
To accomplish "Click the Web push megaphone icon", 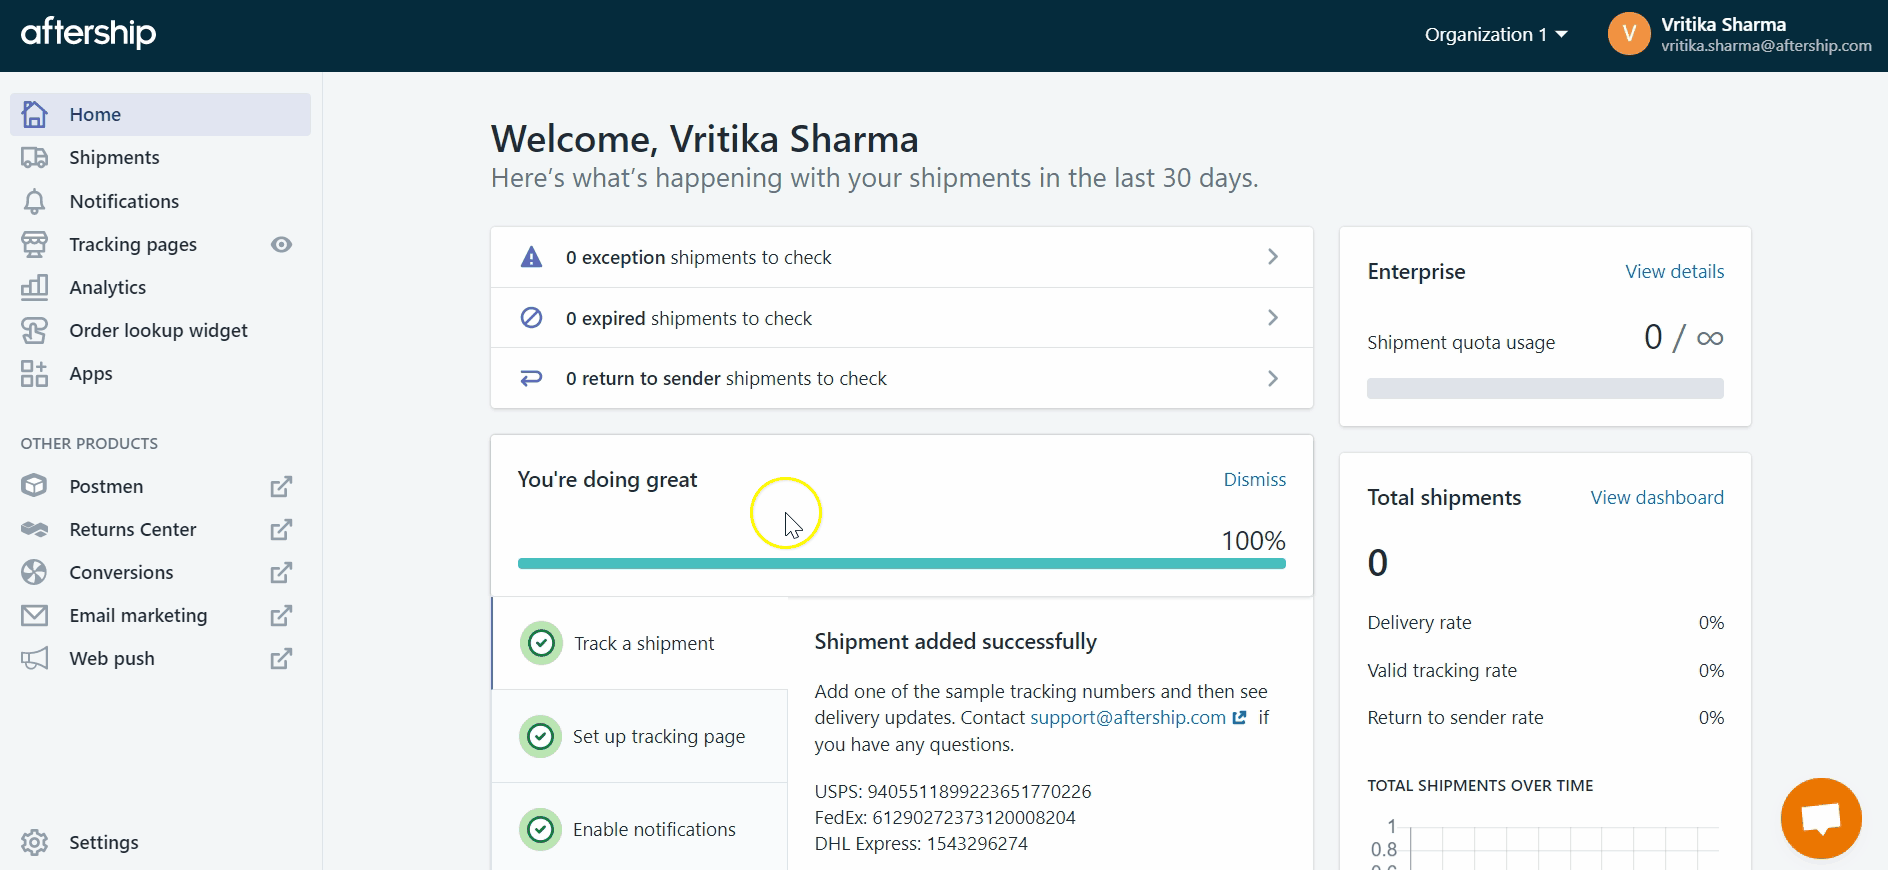I will coord(34,659).
